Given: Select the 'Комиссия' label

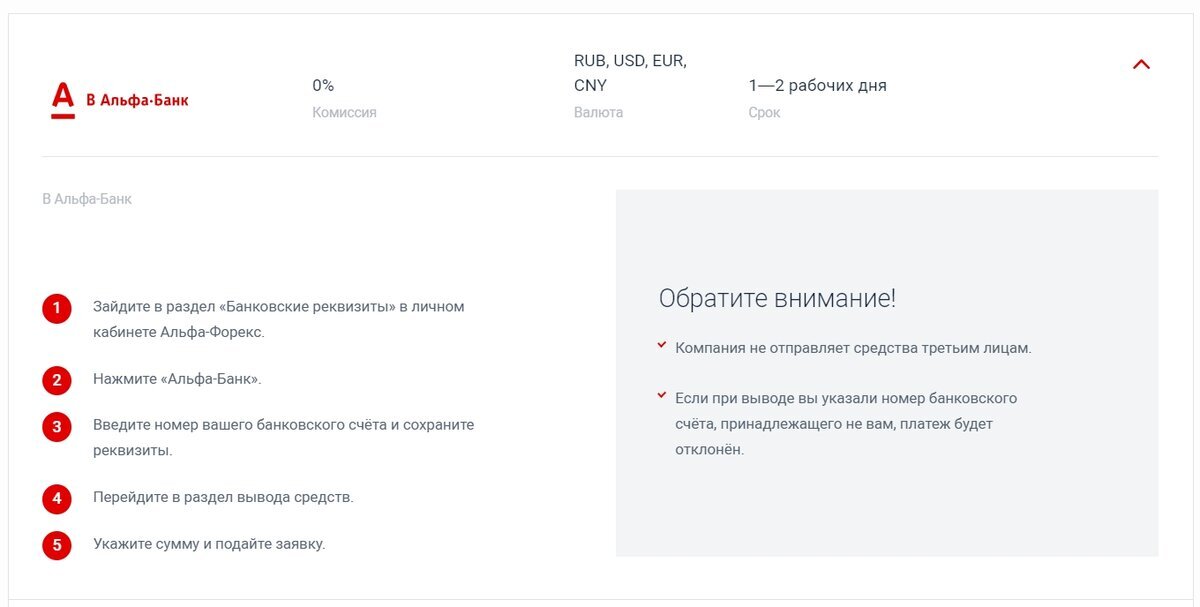Looking at the screenshot, I should (344, 112).
